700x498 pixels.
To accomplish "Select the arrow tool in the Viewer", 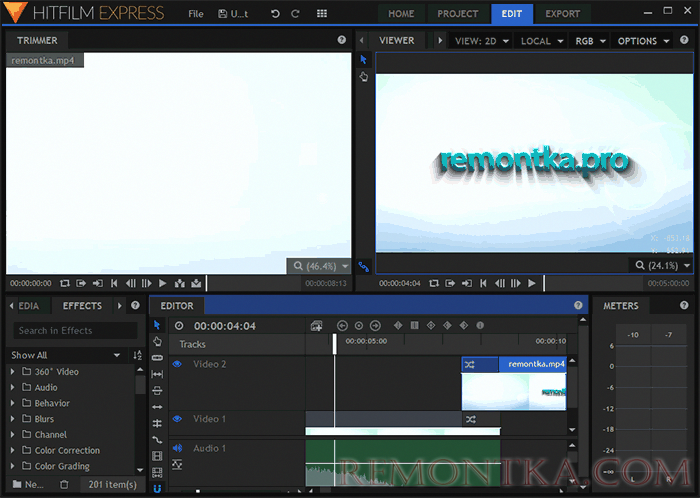I will click(364, 60).
